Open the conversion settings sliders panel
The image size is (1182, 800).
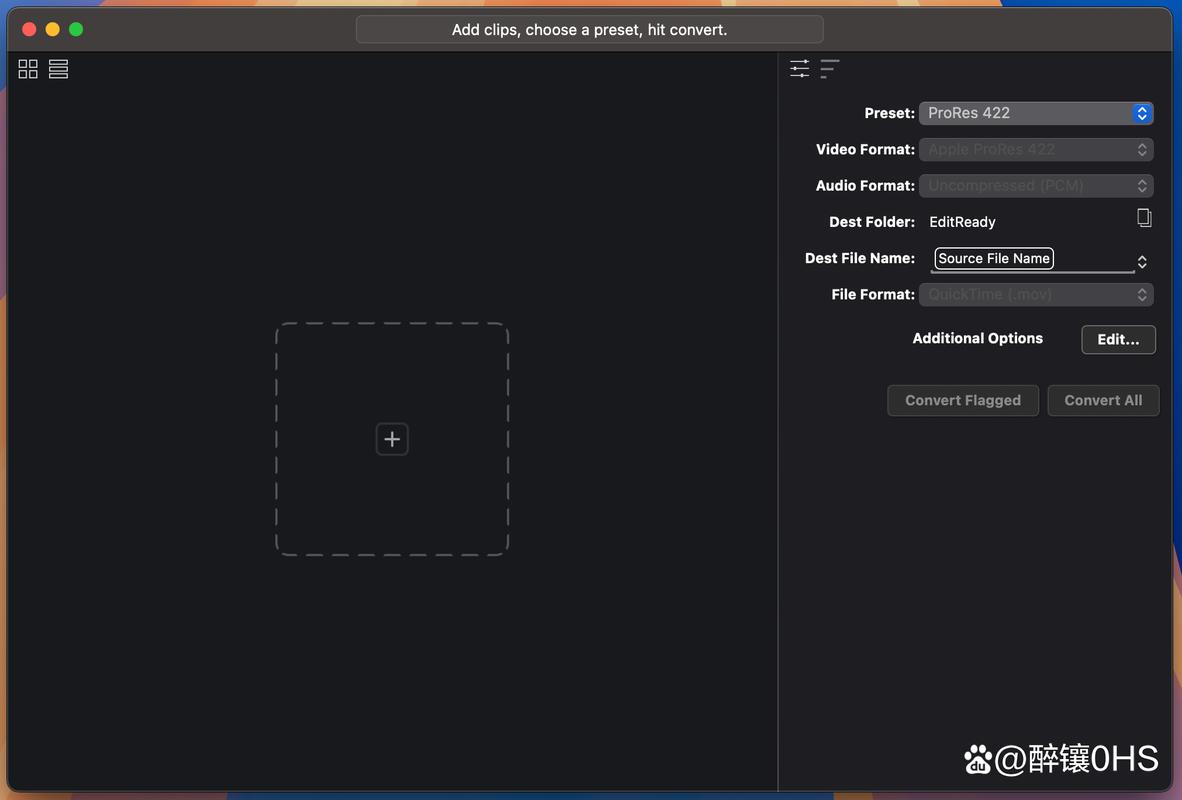point(799,68)
